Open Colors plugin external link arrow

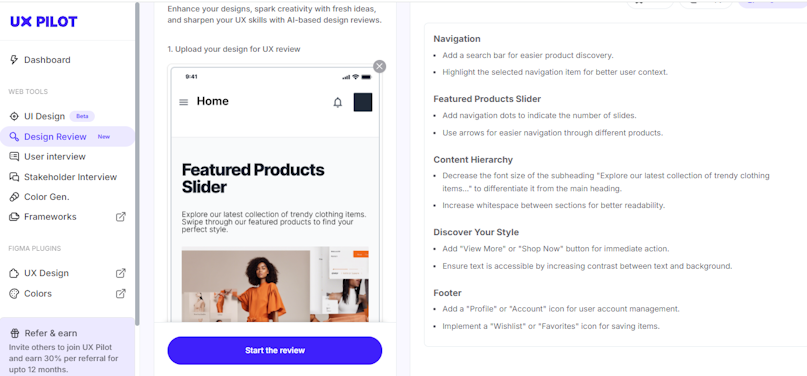coord(120,294)
